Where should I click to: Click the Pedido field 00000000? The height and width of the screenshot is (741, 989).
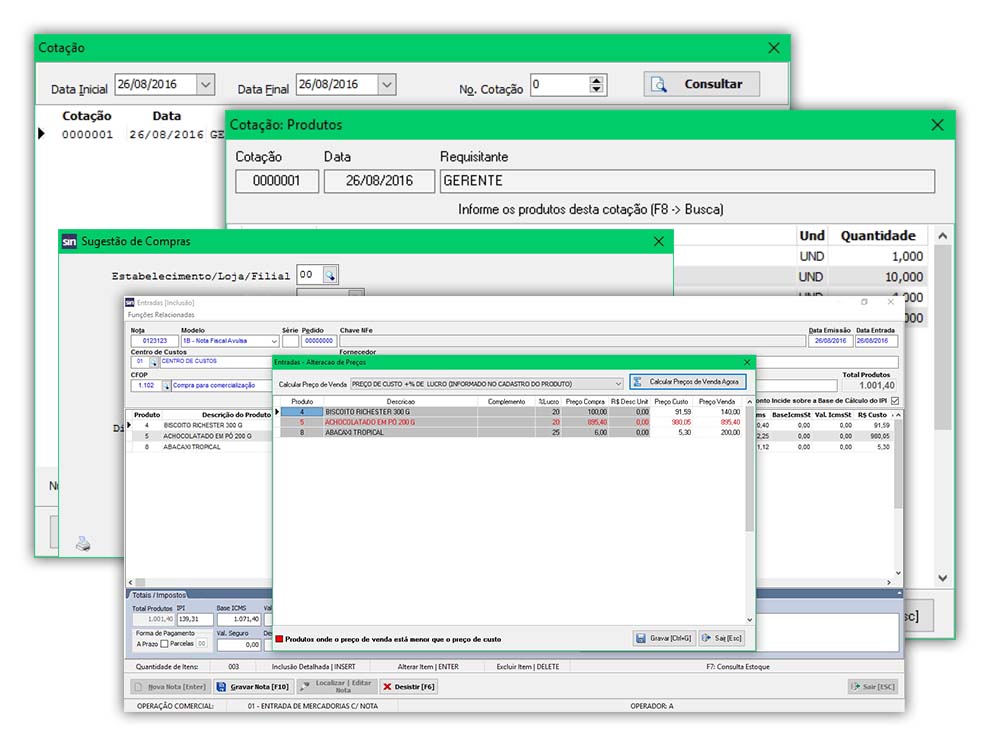319,341
